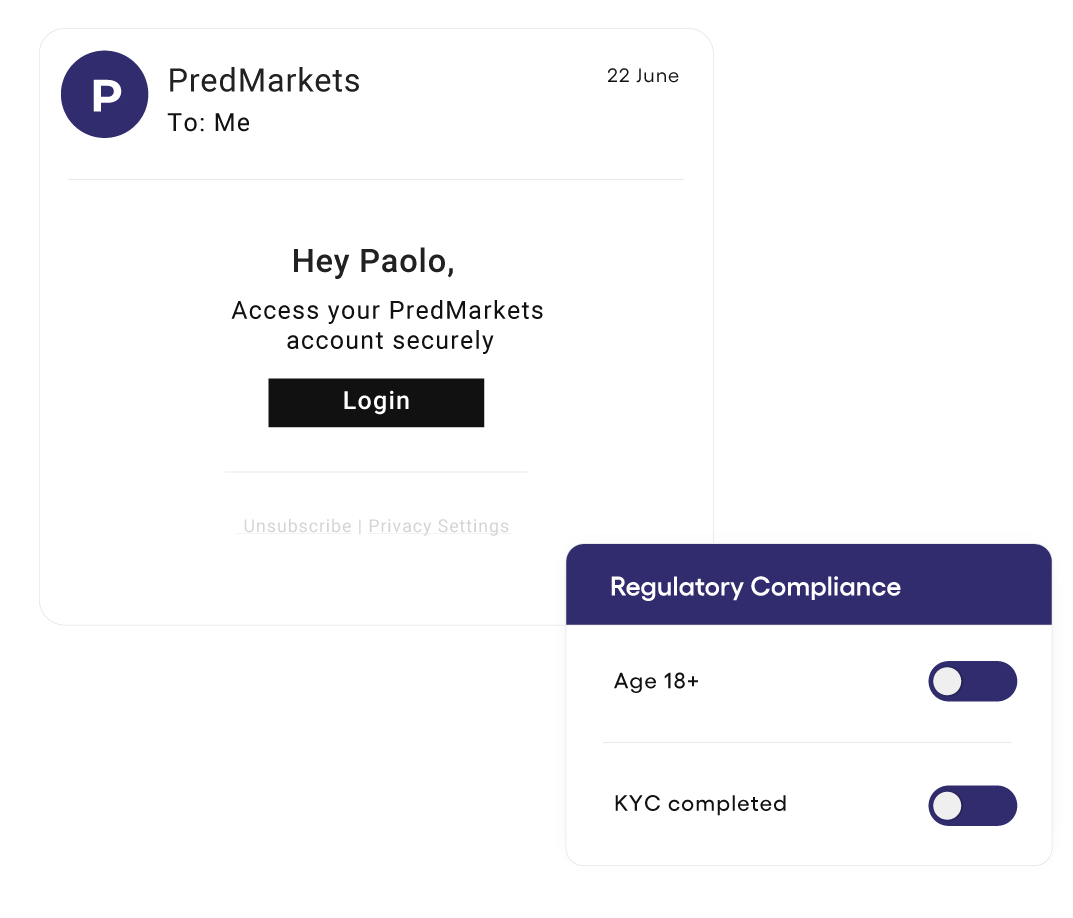The width and height of the screenshot is (1073, 918).
Task: Follow the Unsubscribe link
Action: coord(297,526)
